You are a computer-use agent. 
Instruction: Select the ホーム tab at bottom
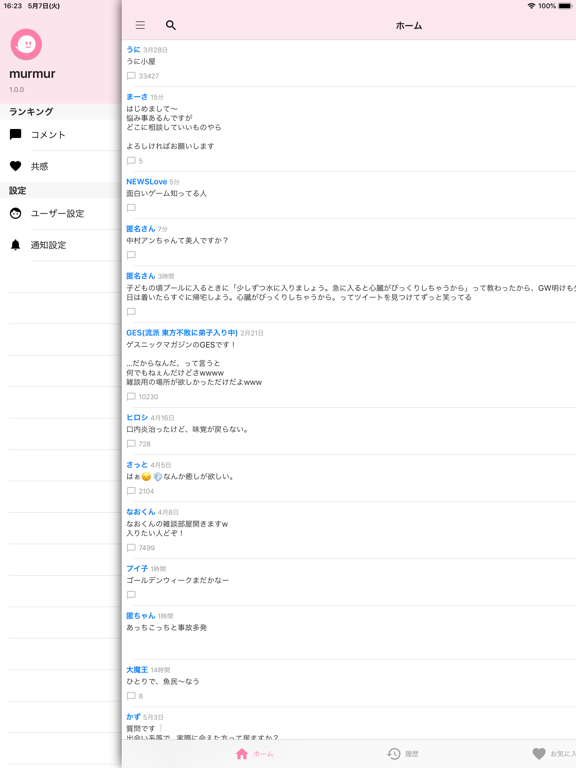[254, 754]
